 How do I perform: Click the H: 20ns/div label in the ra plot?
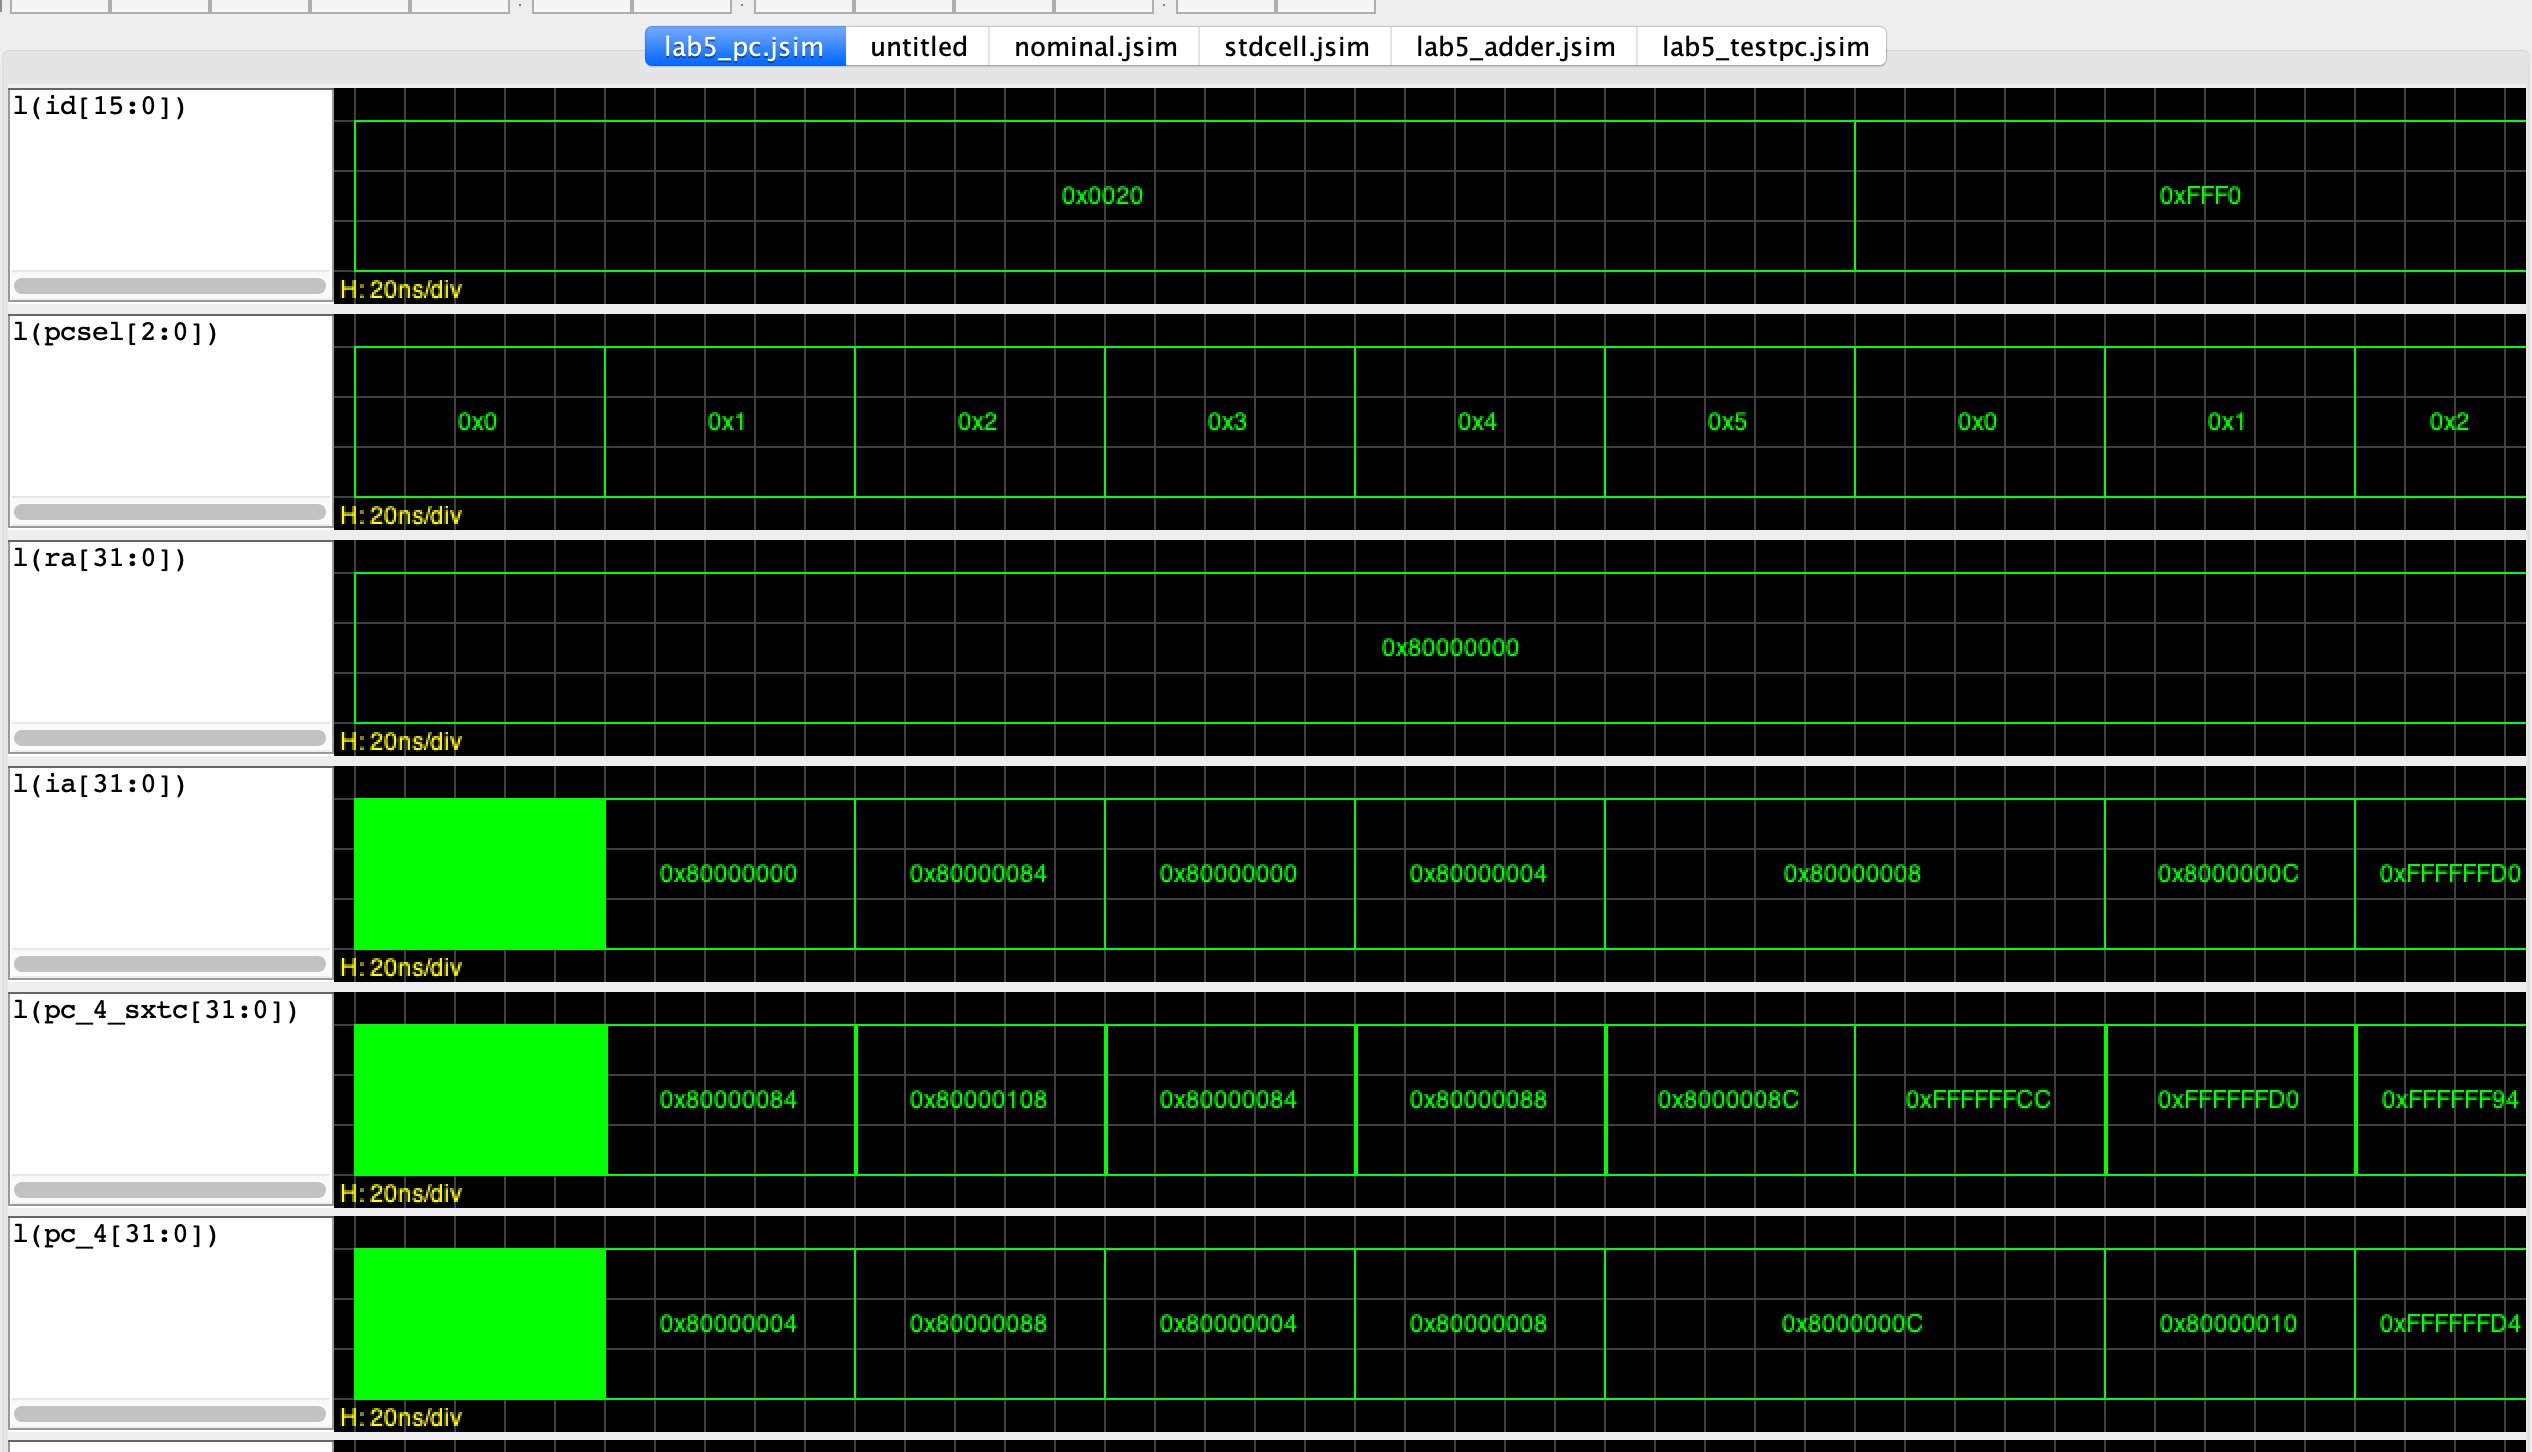pyautogui.click(x=401, y=742)
